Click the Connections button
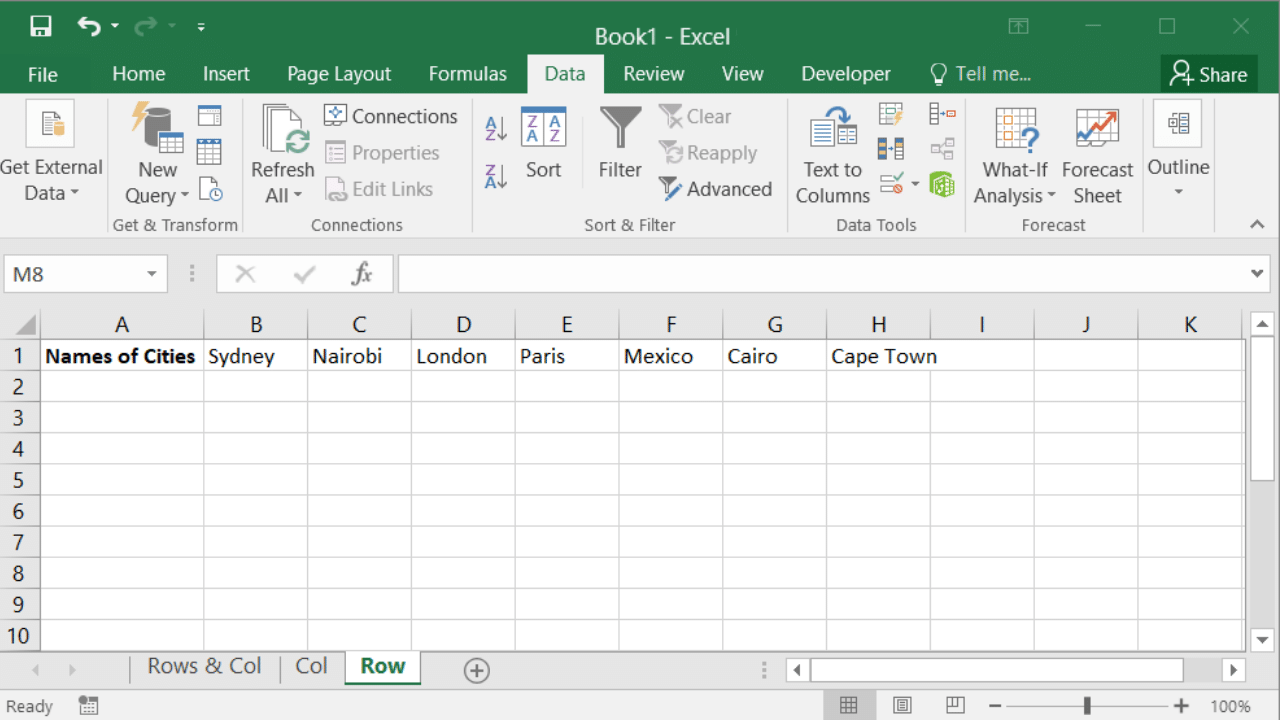The image size is (1280, 720). (x=391, y=116)
